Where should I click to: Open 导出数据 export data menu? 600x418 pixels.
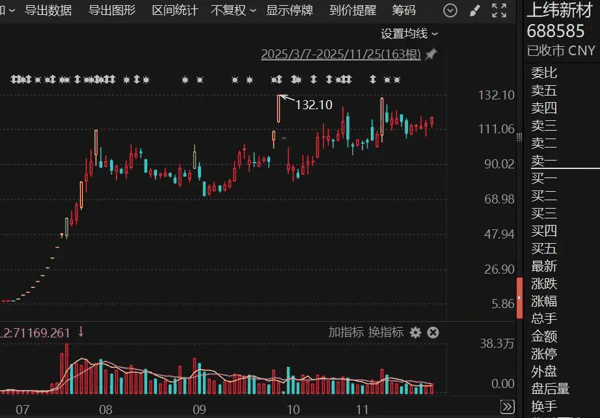coord(48,11)
